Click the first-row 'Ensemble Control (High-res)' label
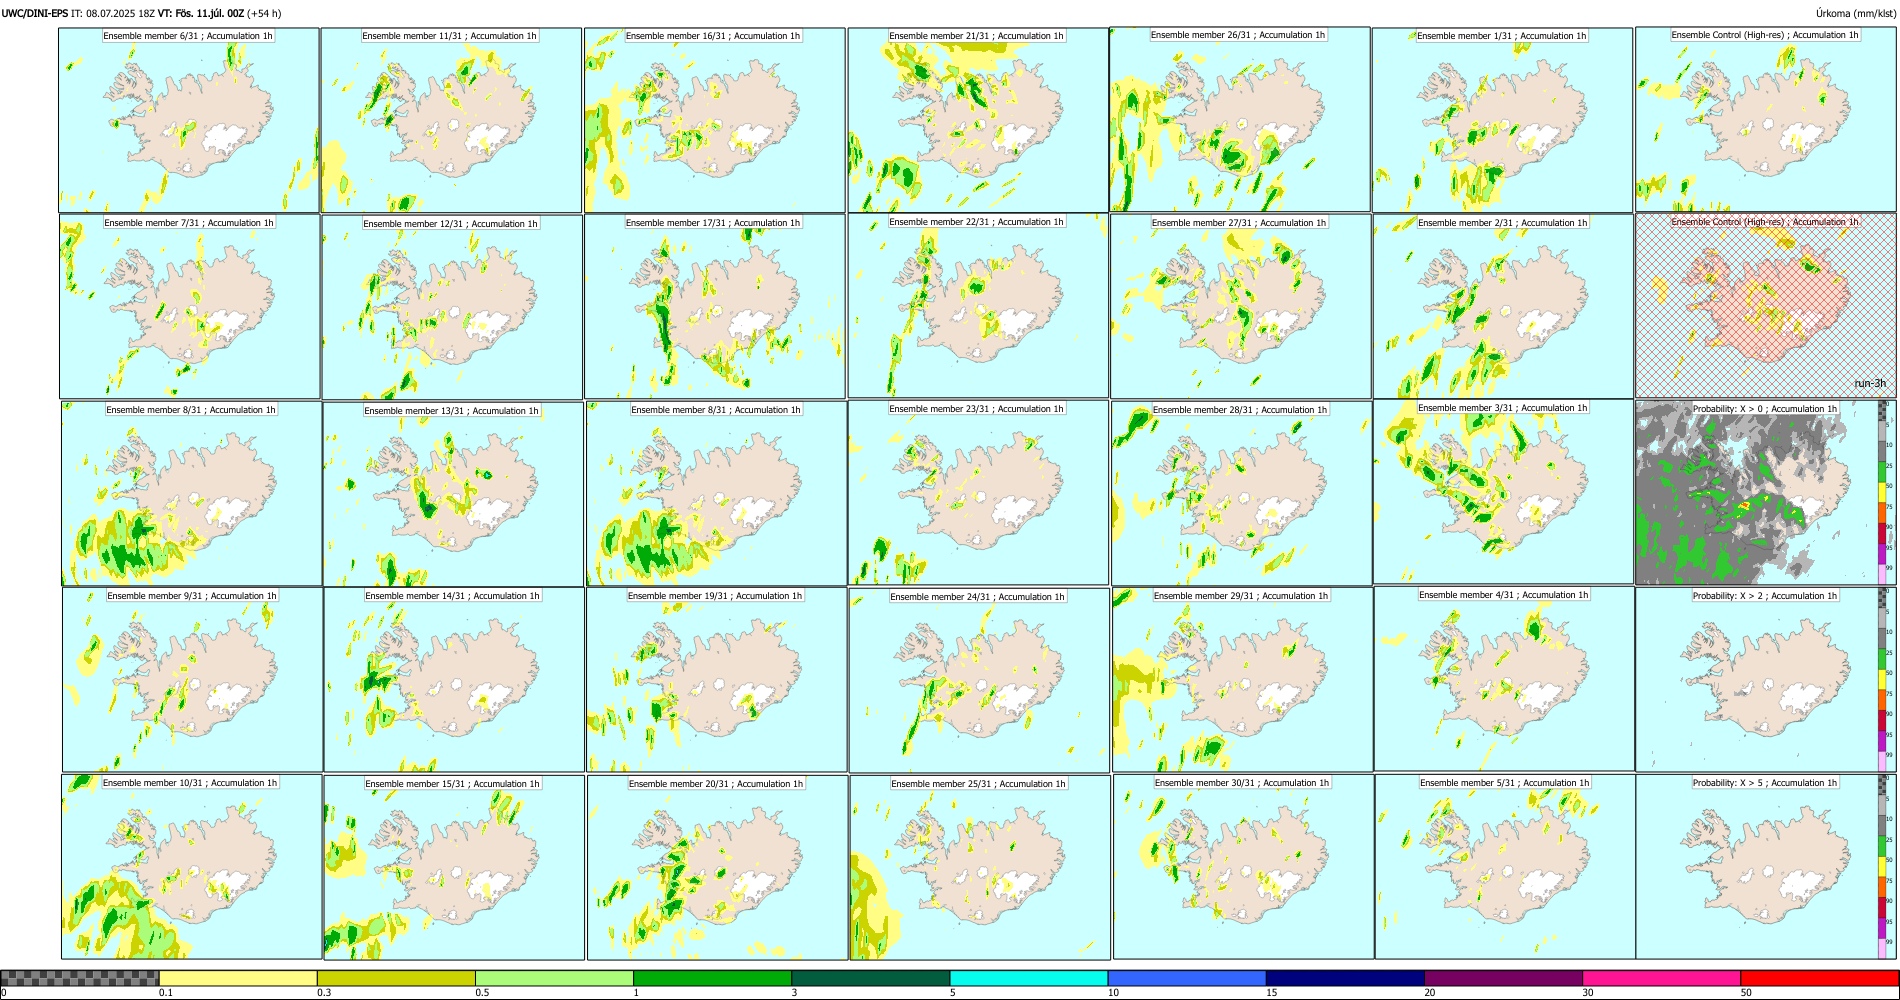 pyautogui.click(x=1765, y=35)
